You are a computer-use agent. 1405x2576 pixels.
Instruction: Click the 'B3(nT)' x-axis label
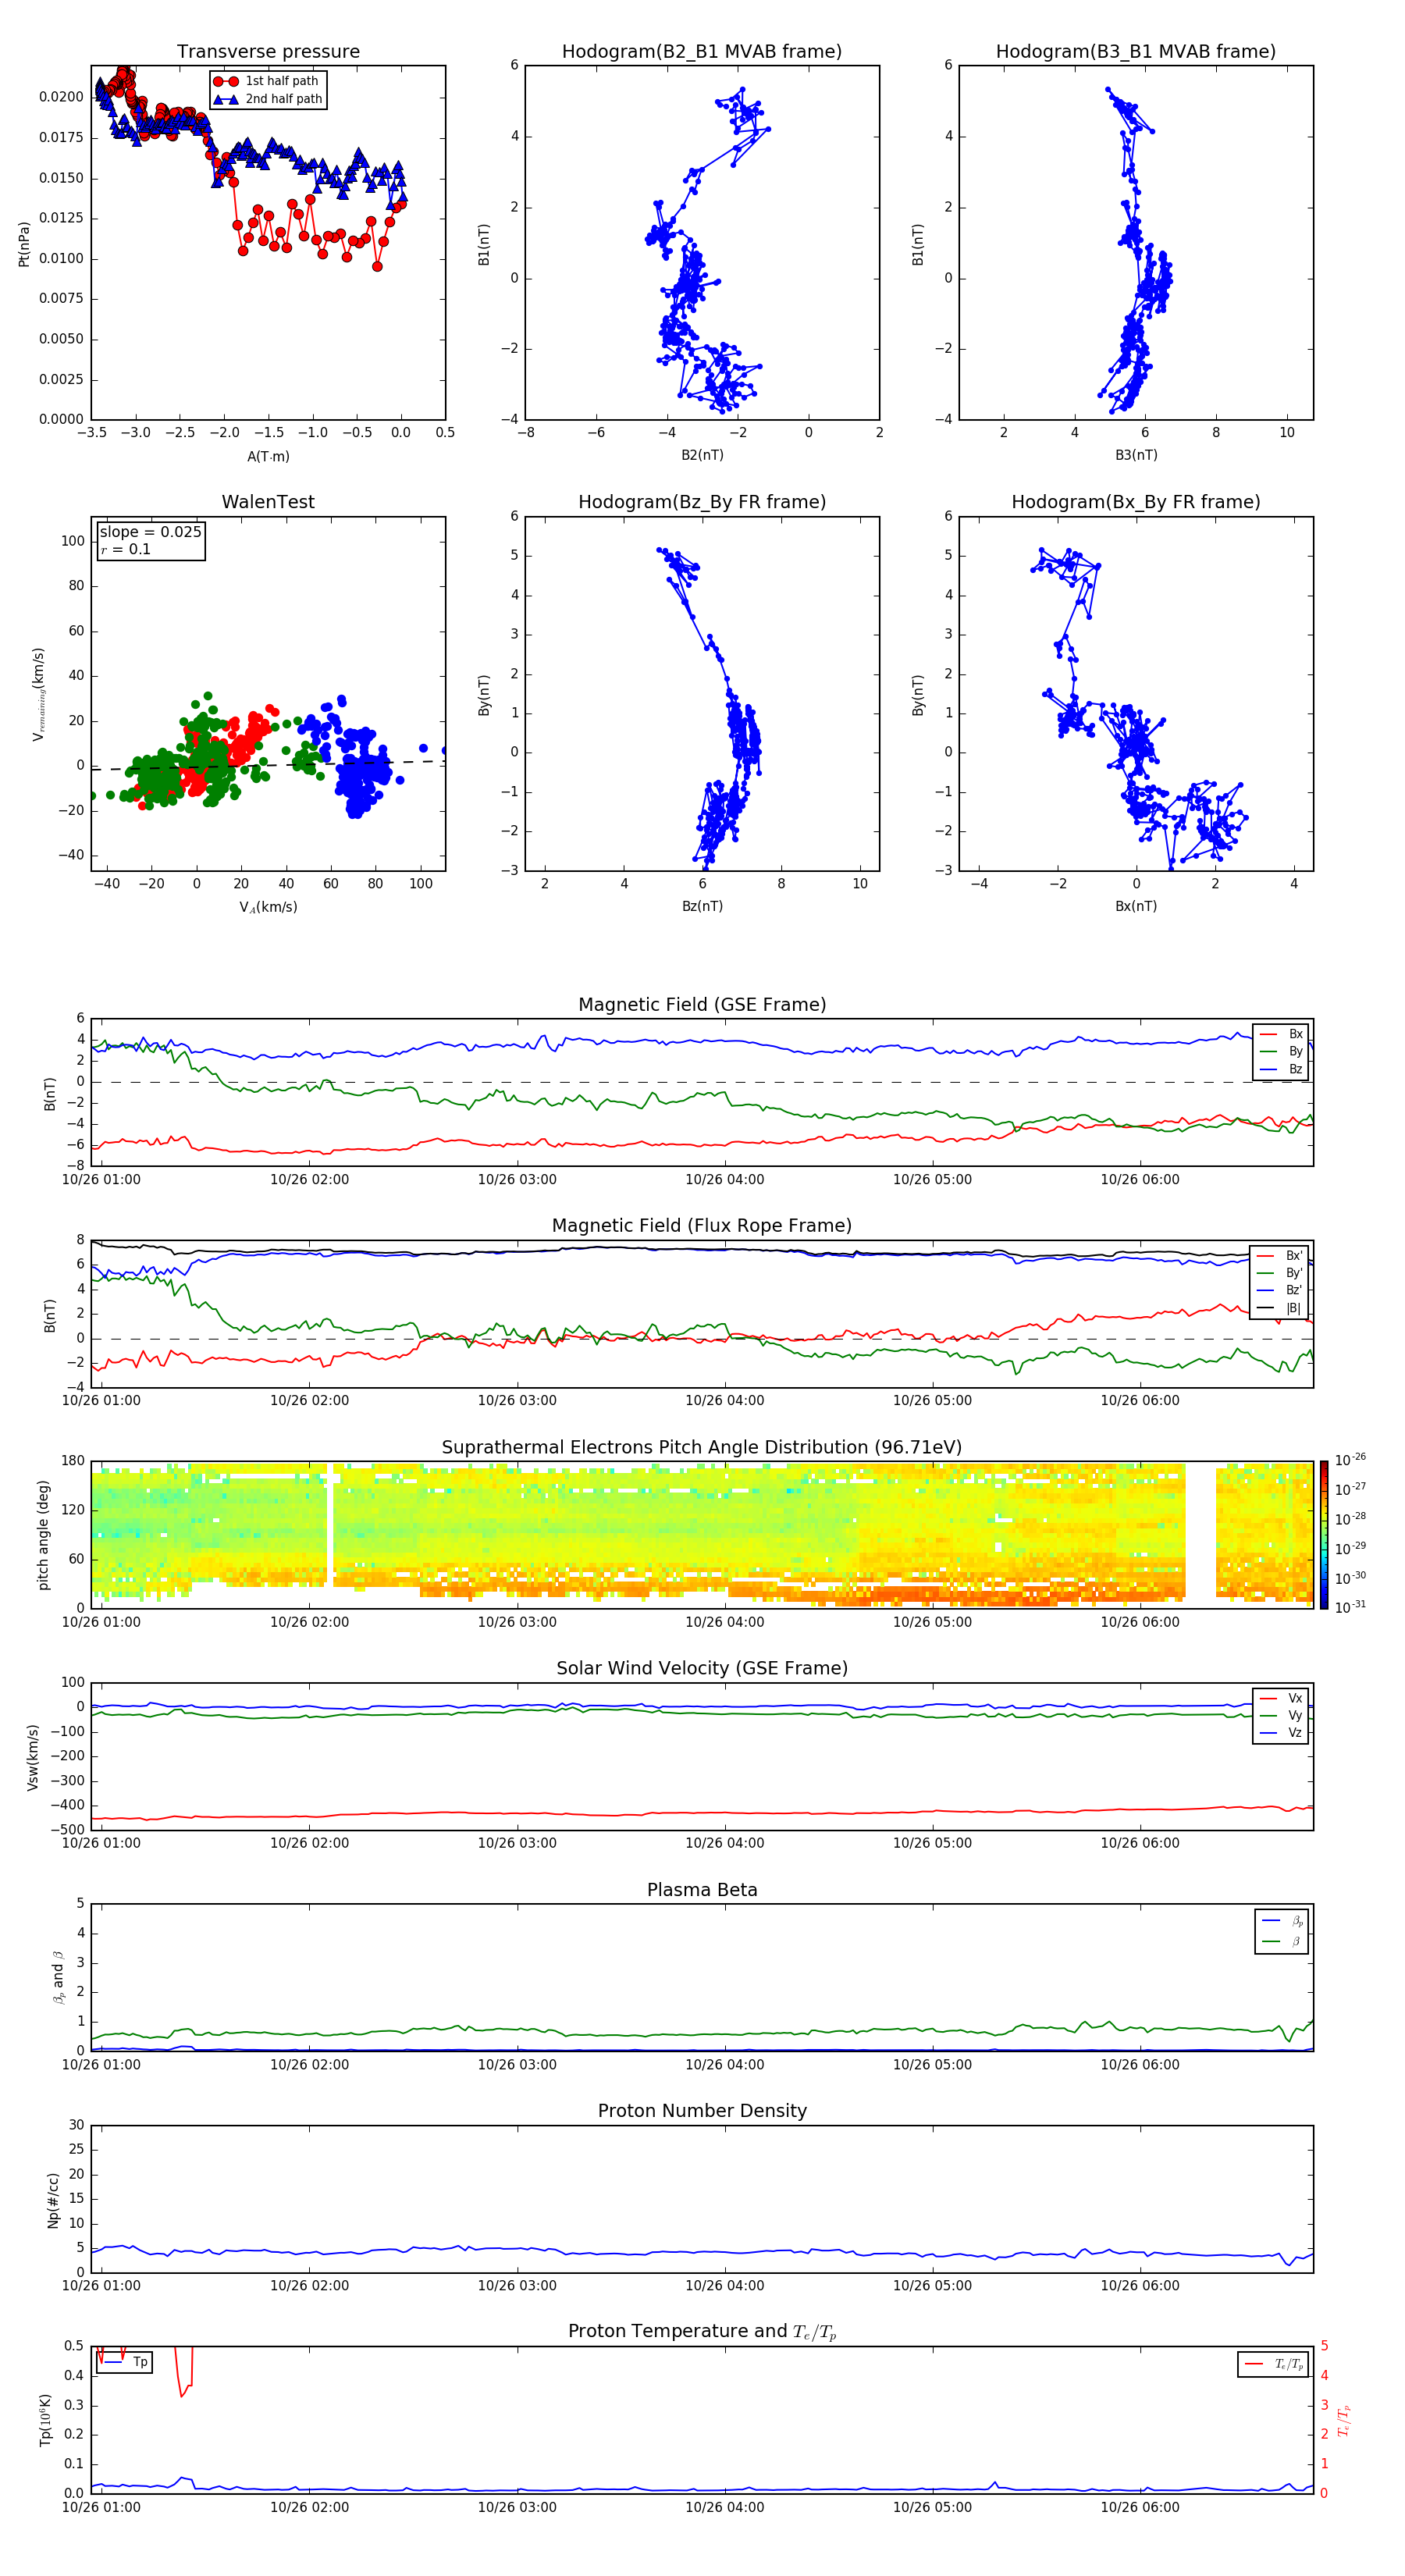click(1136, 455)
